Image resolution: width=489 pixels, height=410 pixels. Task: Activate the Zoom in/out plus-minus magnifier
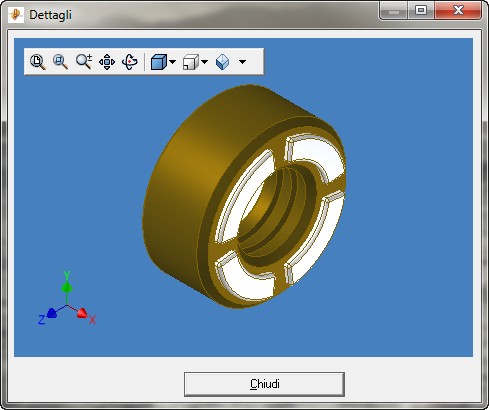(84, 62)
